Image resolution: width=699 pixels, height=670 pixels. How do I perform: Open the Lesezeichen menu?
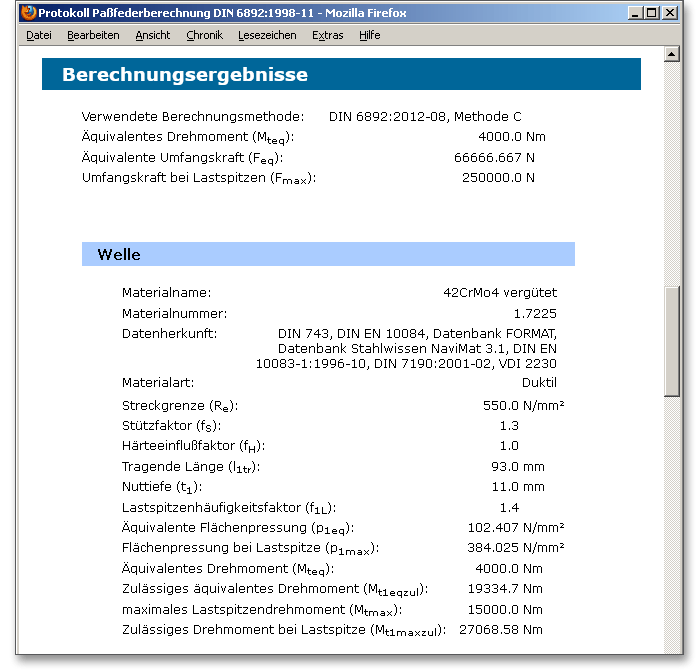[x=267, y=35]
